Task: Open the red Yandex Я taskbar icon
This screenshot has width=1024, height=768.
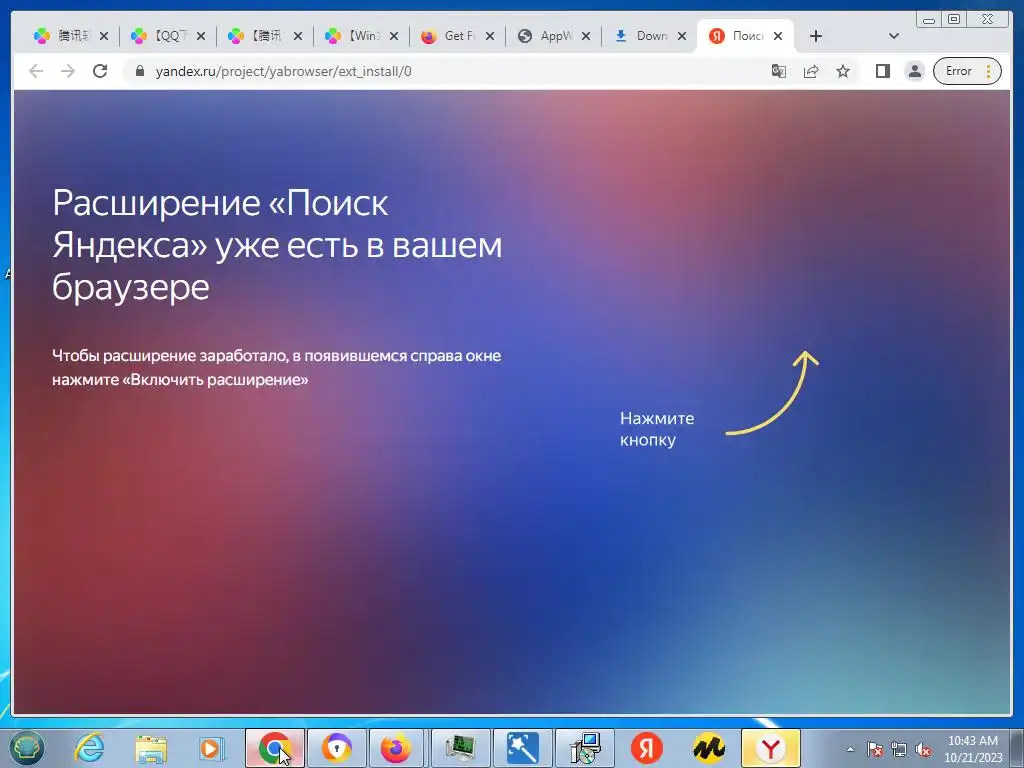Action: [647, 748]
